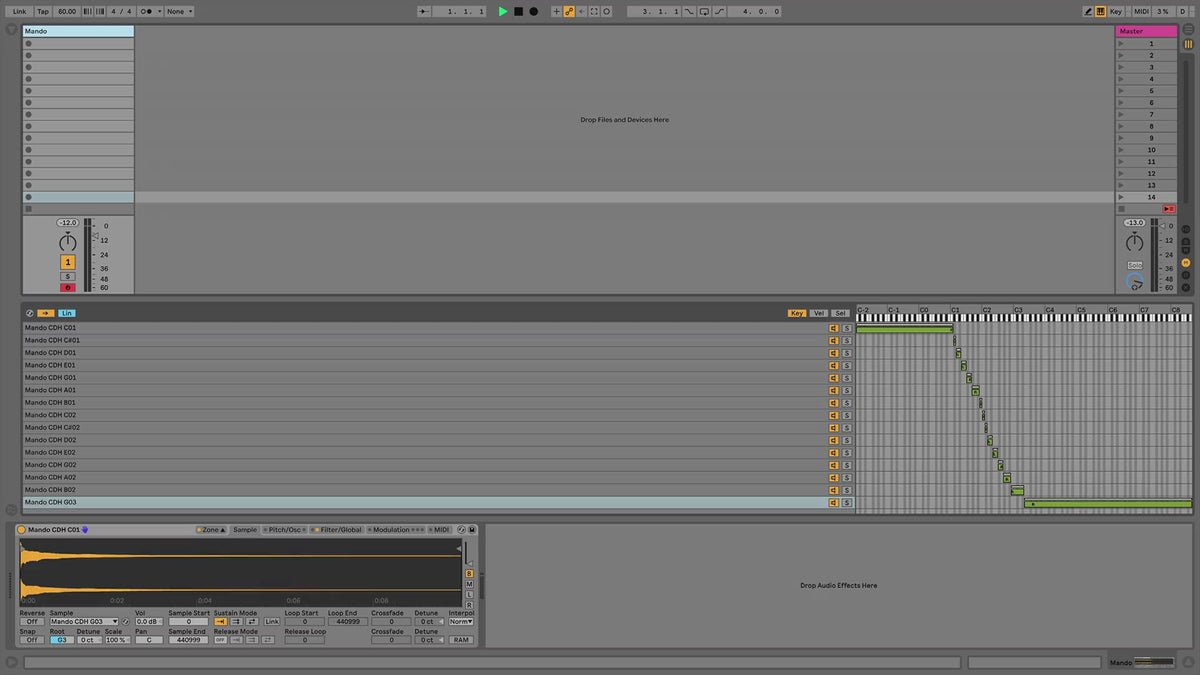This screenshot has width=1200, height=675.
Task: Open the quantization menu showing None
Action: pyautogui.click(x=179, y=11)
